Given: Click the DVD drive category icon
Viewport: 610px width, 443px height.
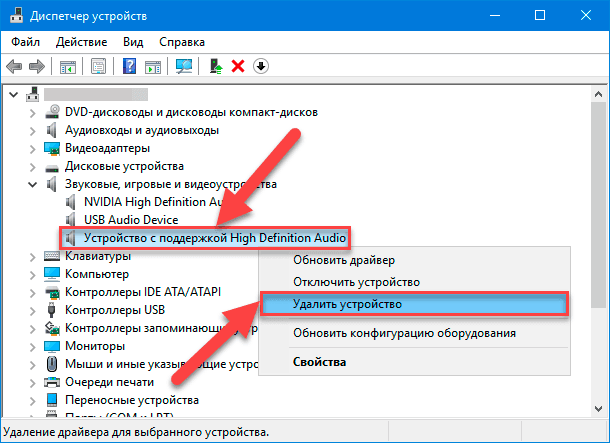Looking at the screenshot, I should [52, 112].
